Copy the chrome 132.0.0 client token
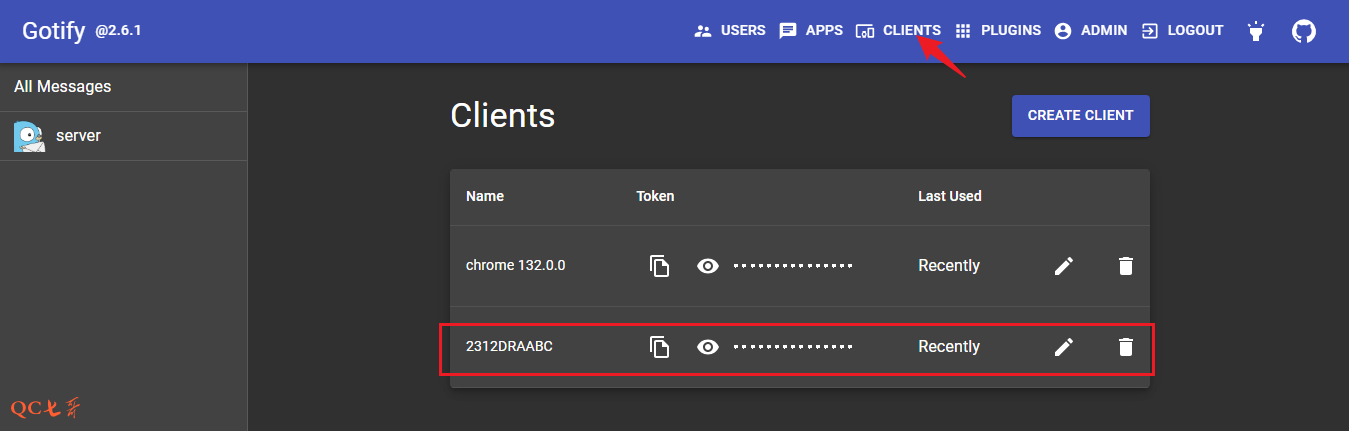The image size is (1349, 431). [x=659, y=266]
